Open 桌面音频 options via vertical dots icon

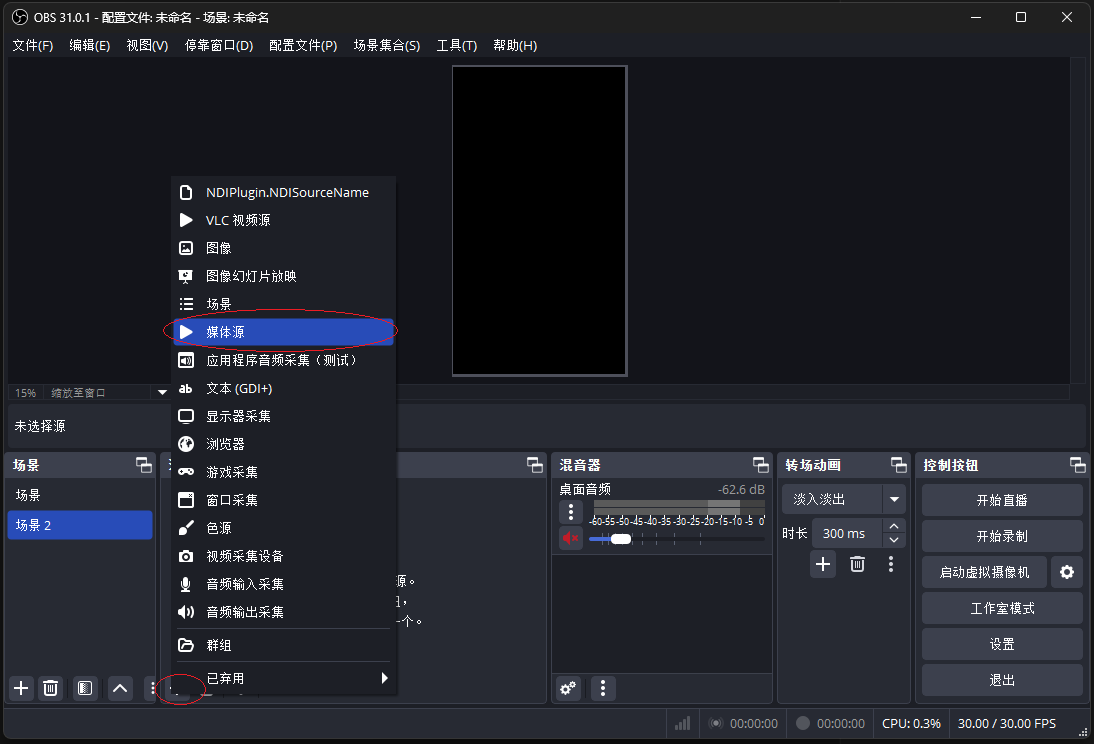[x=570, y=512]
